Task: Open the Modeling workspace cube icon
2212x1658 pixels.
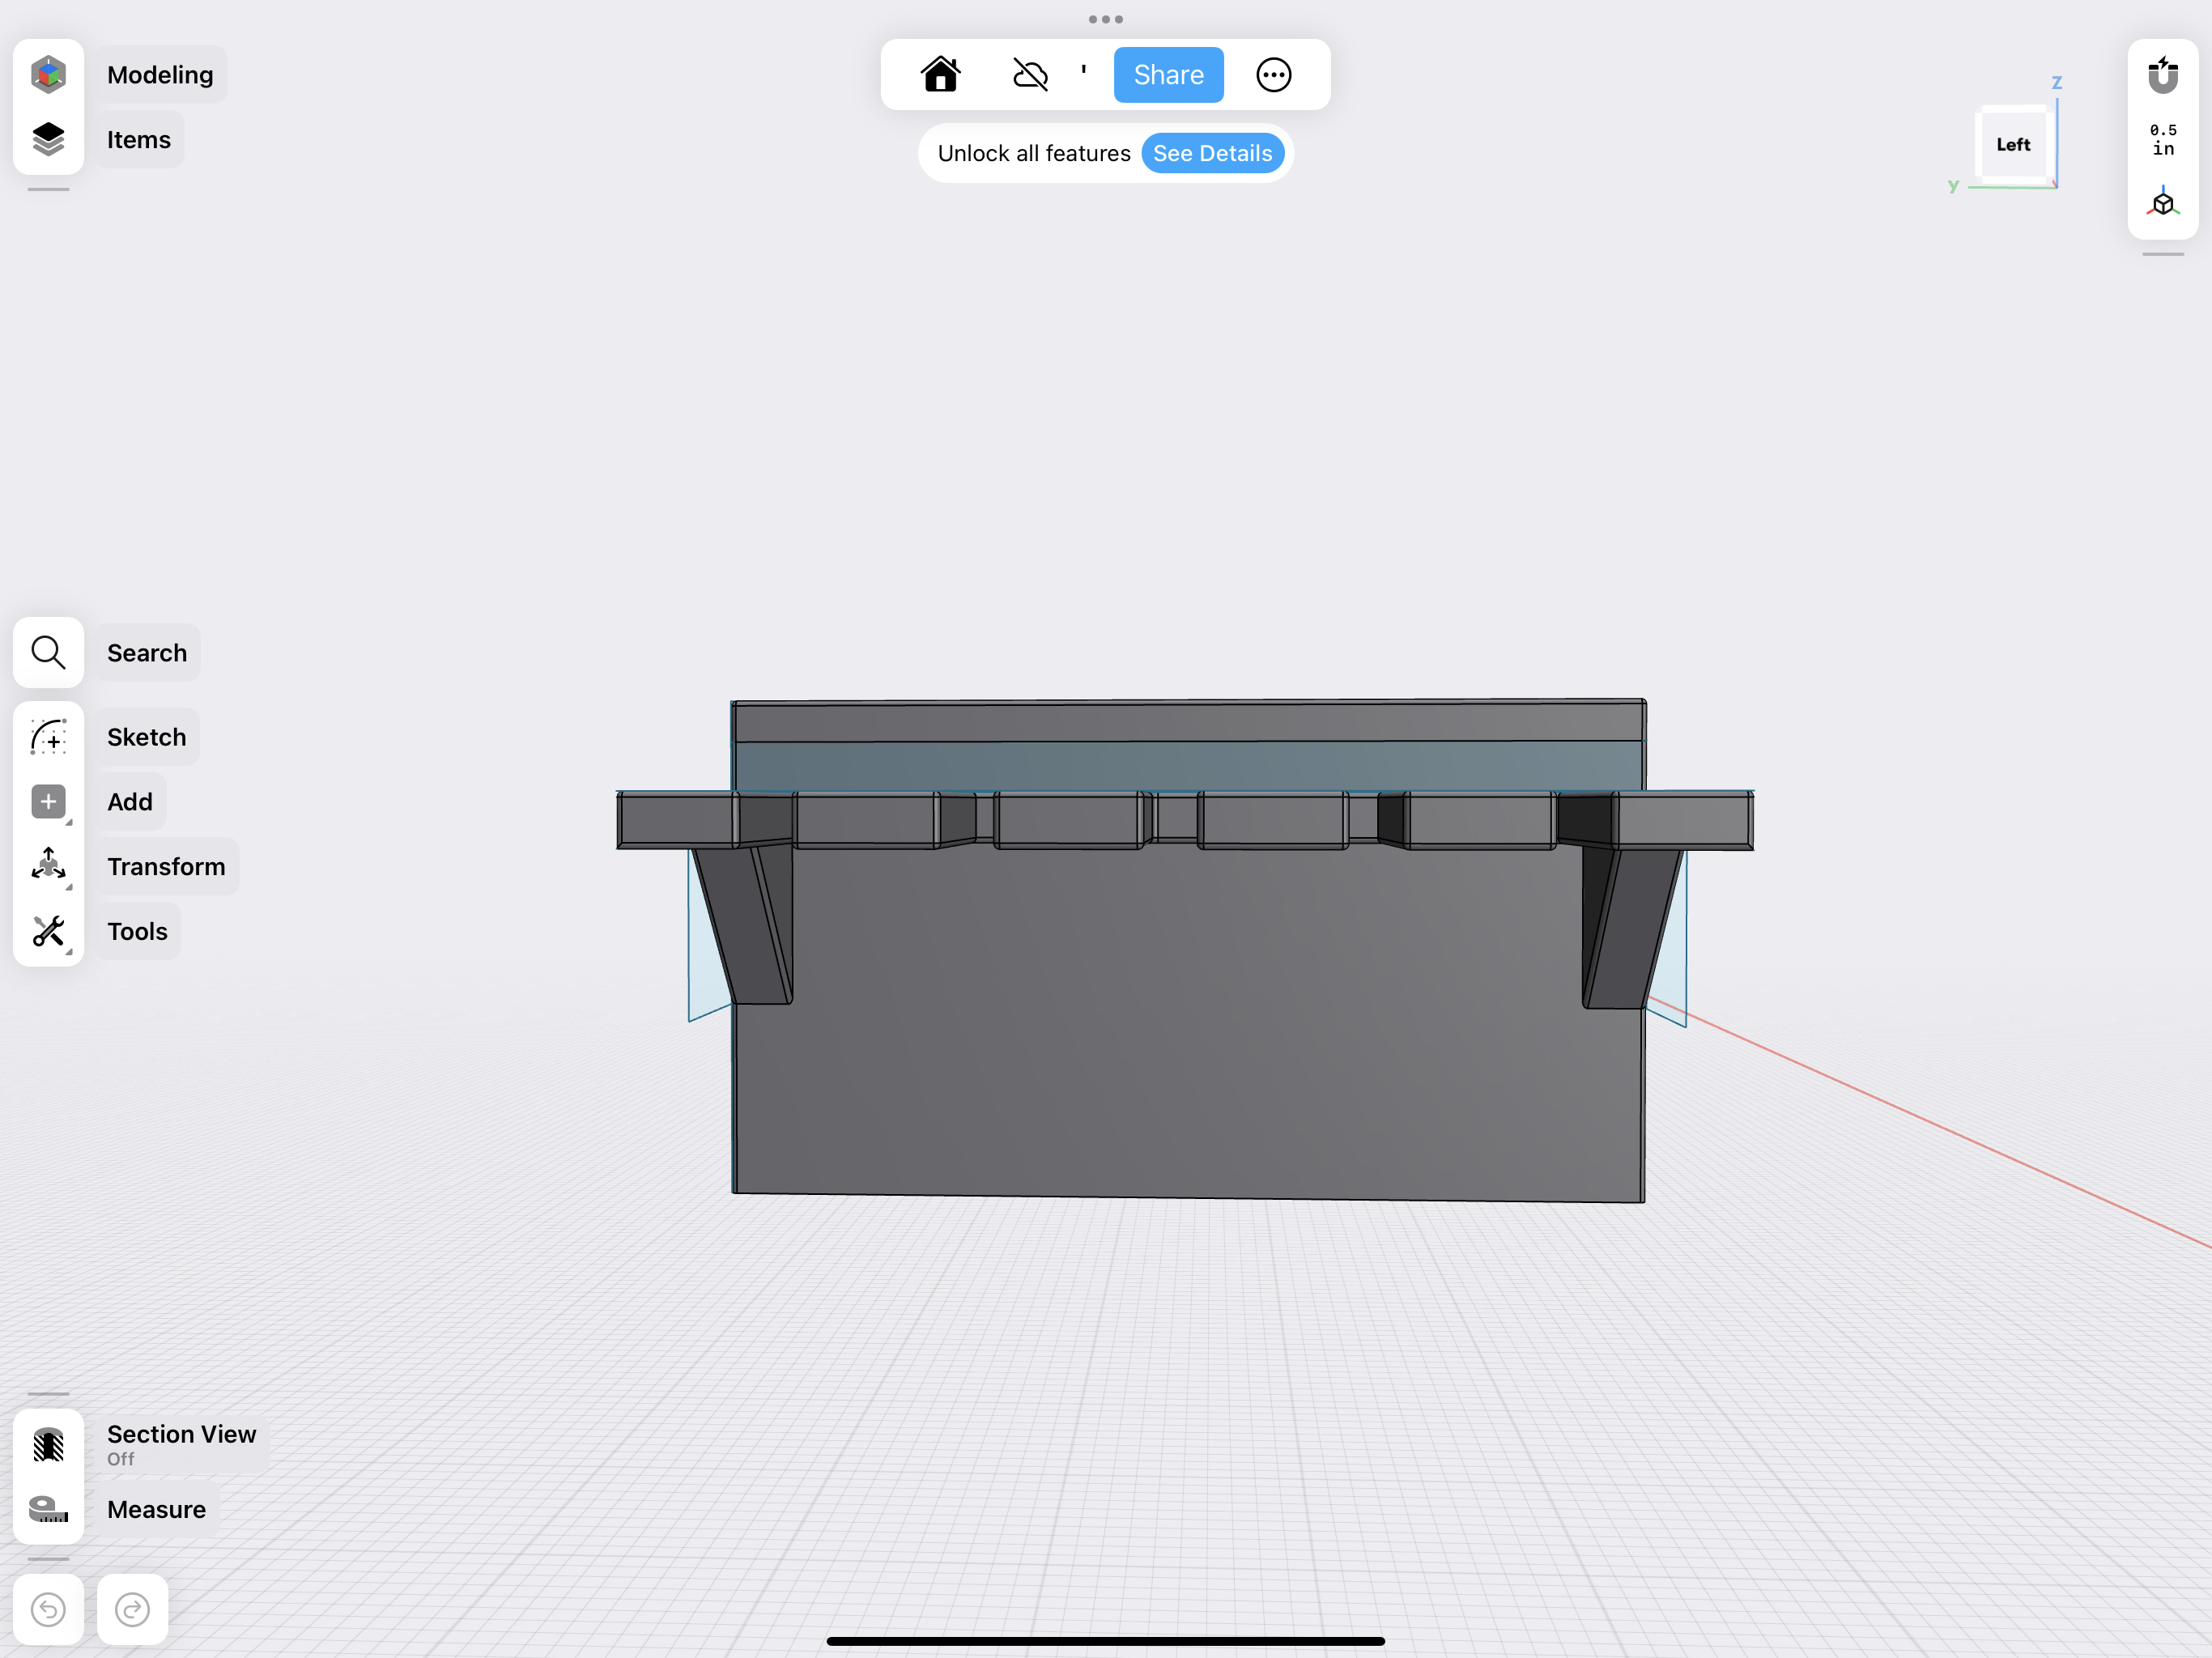Action: (x=48, y=74)
